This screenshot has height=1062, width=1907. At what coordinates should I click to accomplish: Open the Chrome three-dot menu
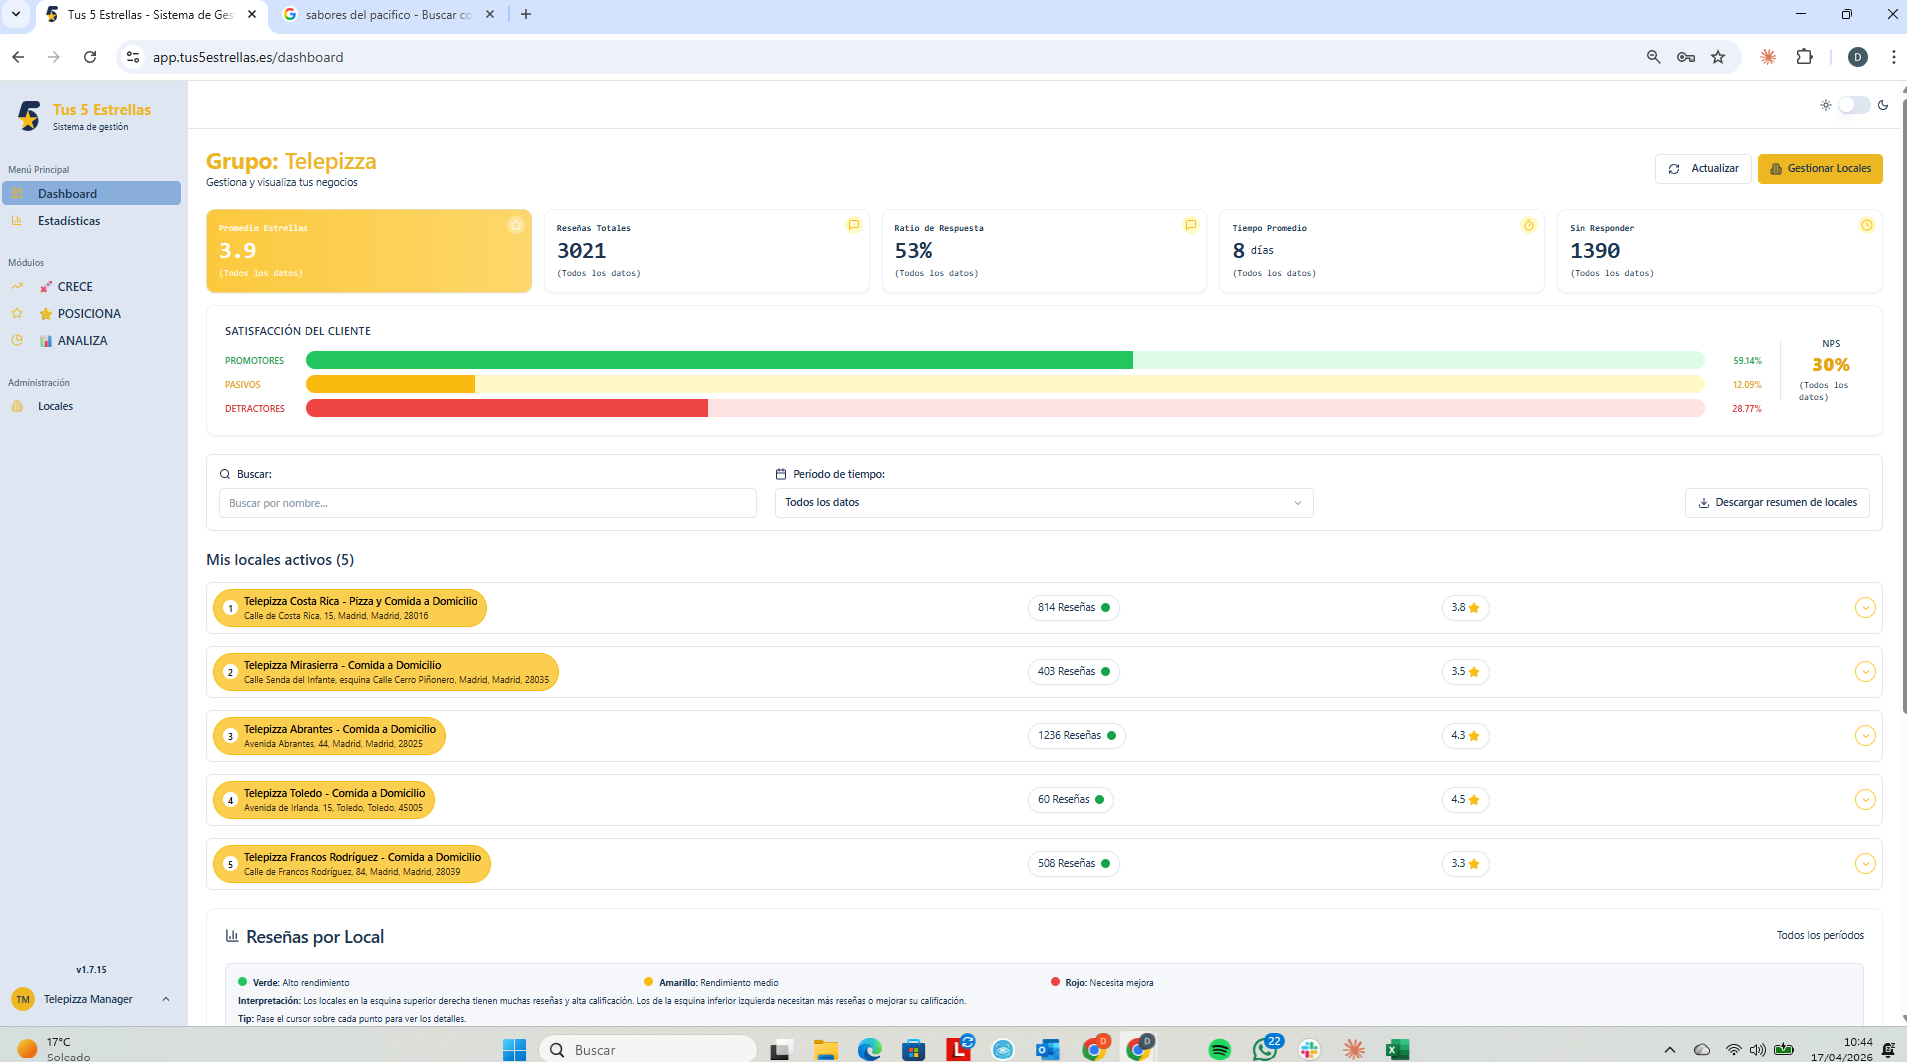1893,57
